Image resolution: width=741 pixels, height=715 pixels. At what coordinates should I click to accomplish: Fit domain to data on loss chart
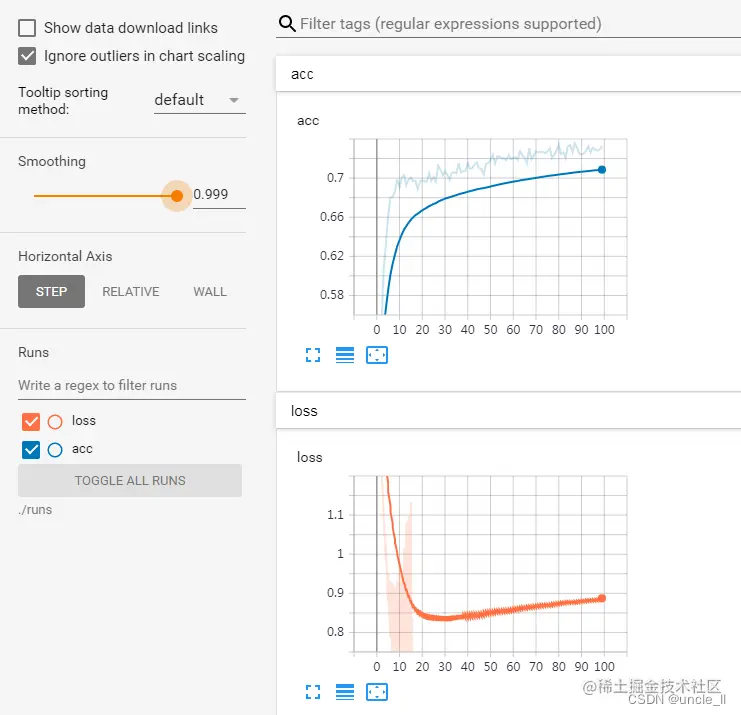377,692
